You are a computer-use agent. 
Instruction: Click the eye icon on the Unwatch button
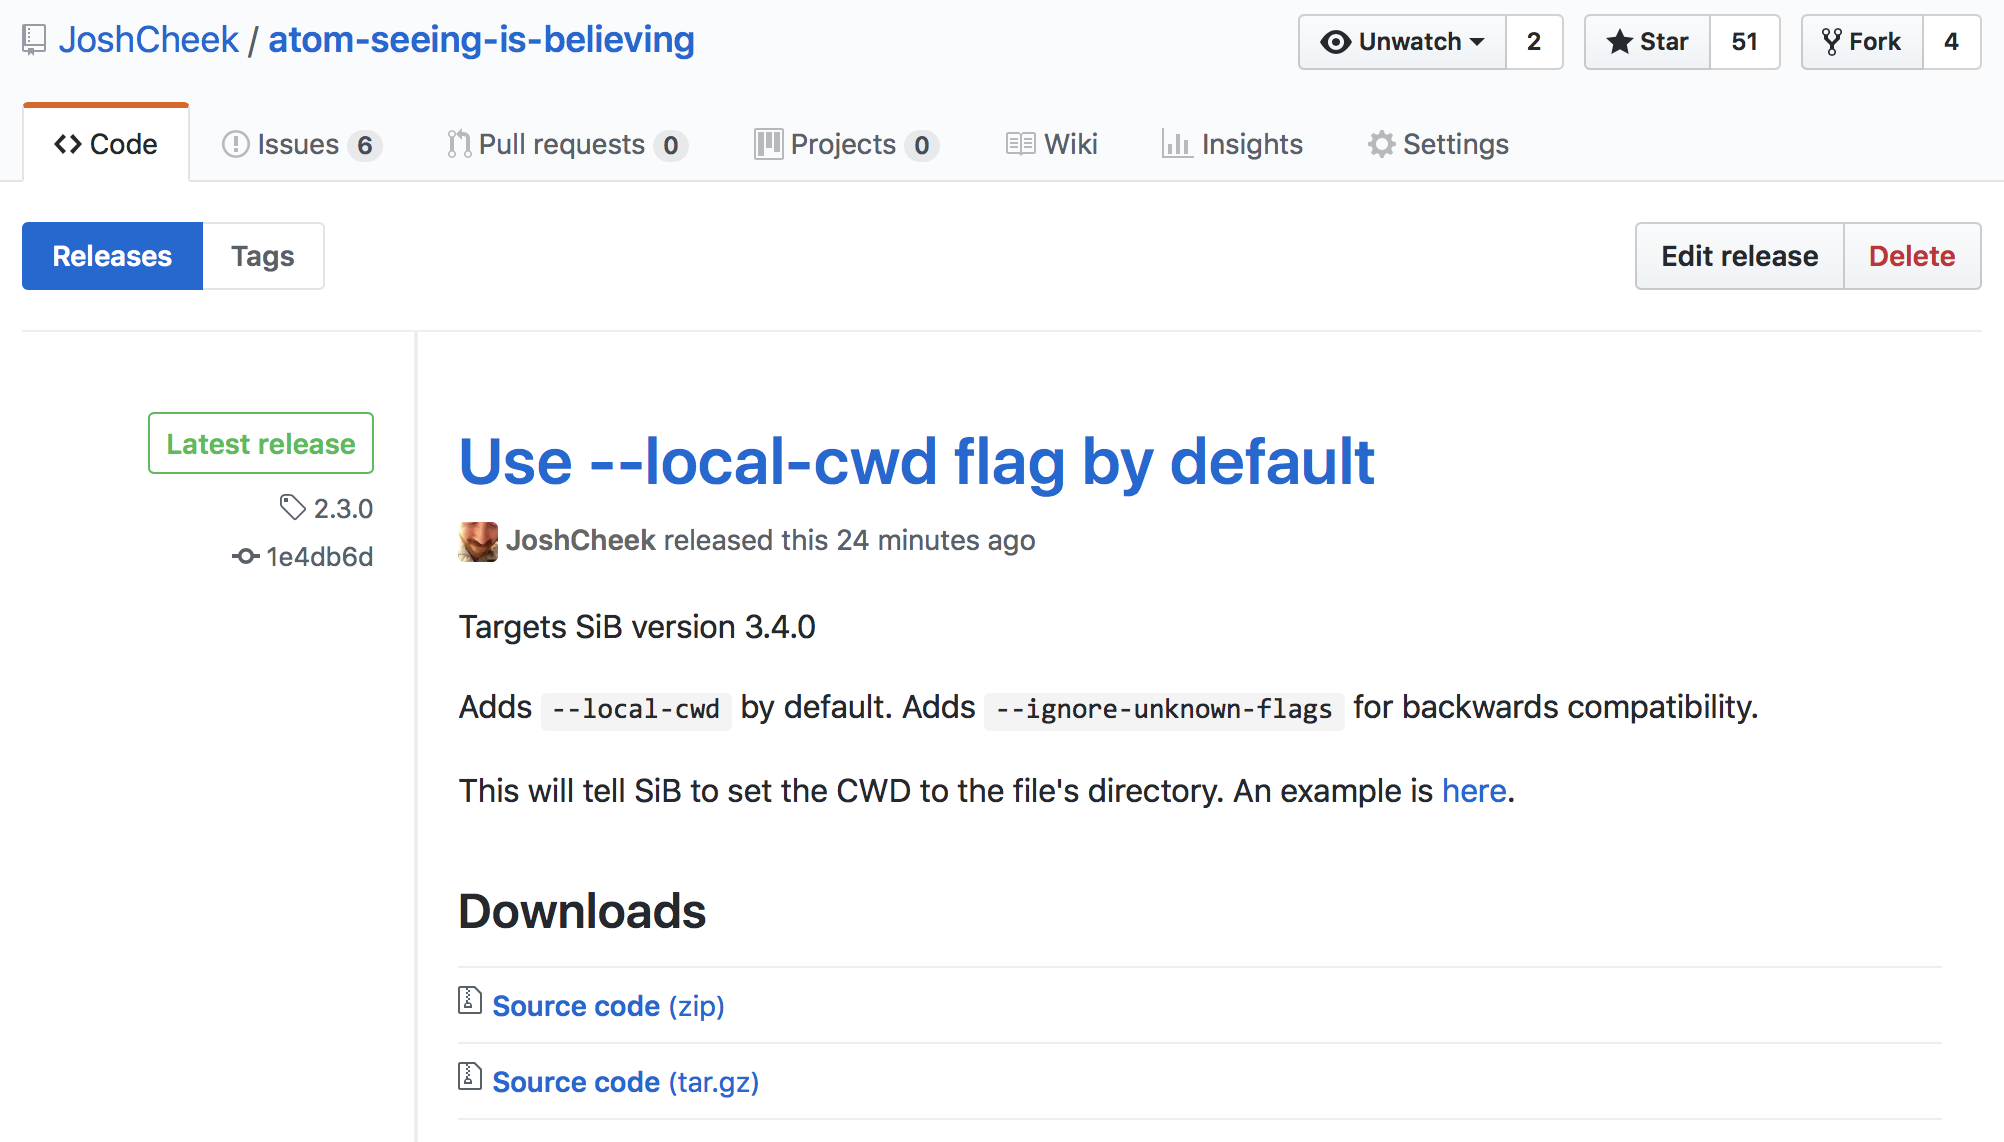click(1335, 42)
